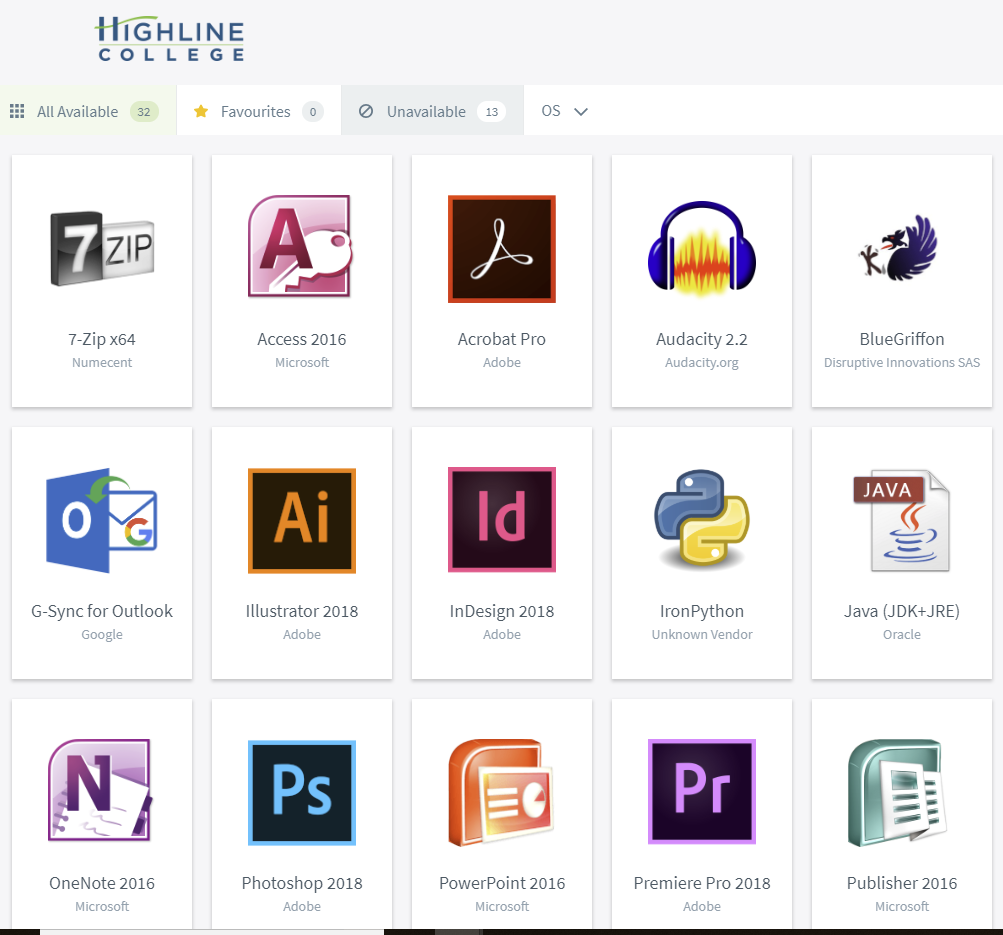This screenshot has height=935, width=1003.
Task: Open the G-Sync for Outlook icon
Action: tap(102, 521)
